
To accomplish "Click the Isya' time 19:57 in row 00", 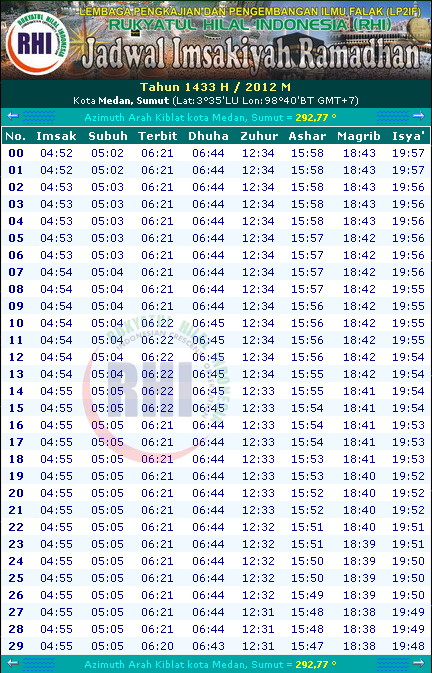I will pyautogui.click(x=408, y=153).
